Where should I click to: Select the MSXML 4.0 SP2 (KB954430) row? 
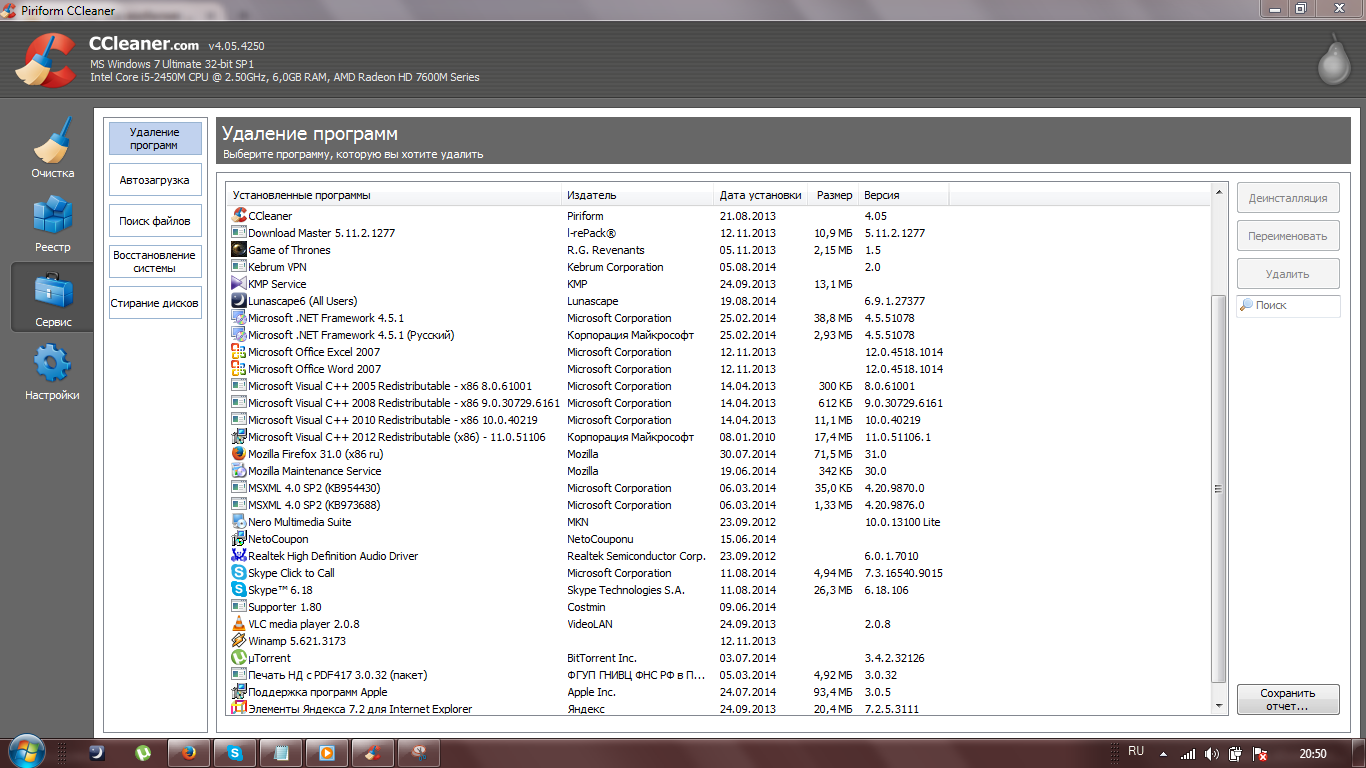click(x=719, y=488)
